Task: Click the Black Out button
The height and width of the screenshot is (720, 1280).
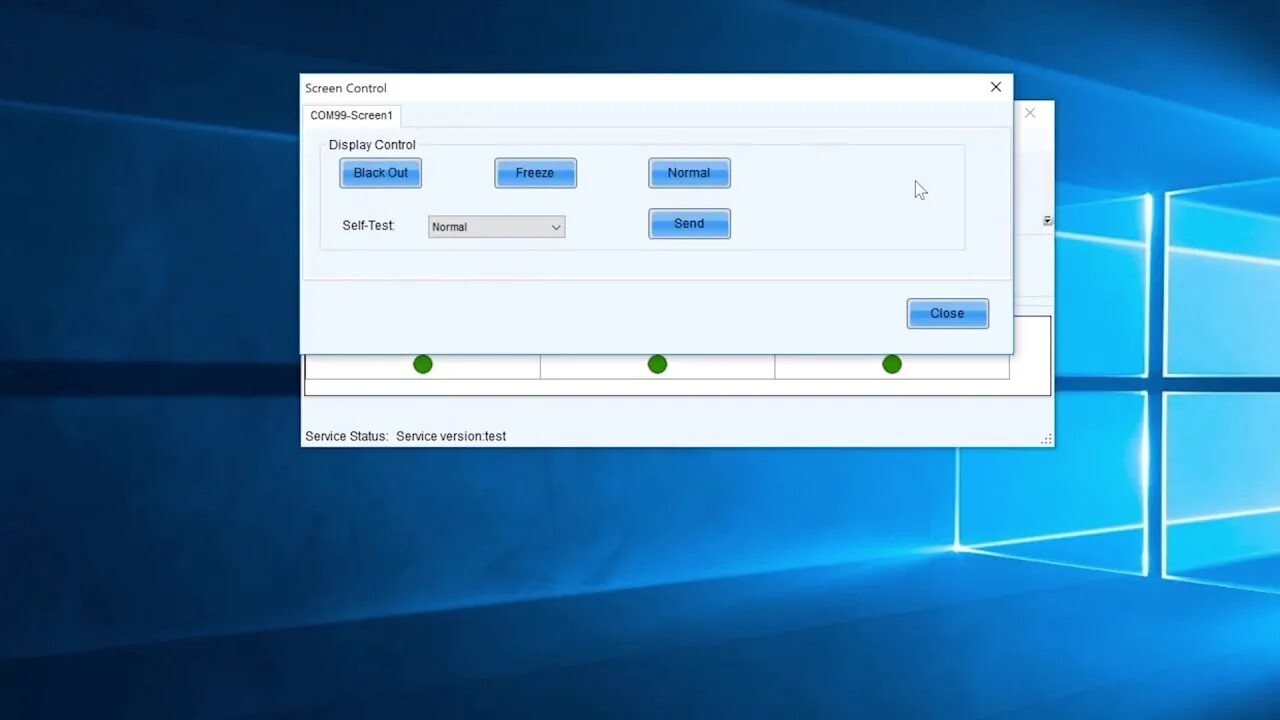Action: pyautogui.click(x=380, y=173)
